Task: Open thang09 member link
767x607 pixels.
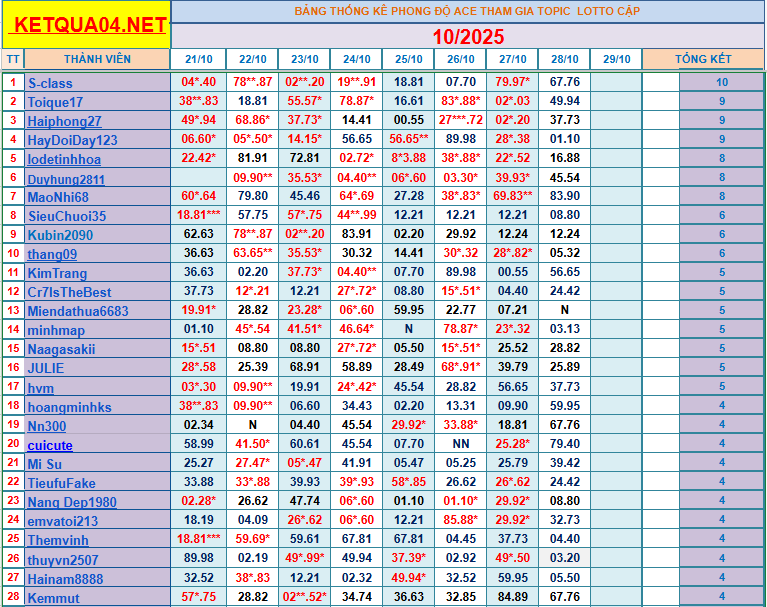Action: coord(52,254)
